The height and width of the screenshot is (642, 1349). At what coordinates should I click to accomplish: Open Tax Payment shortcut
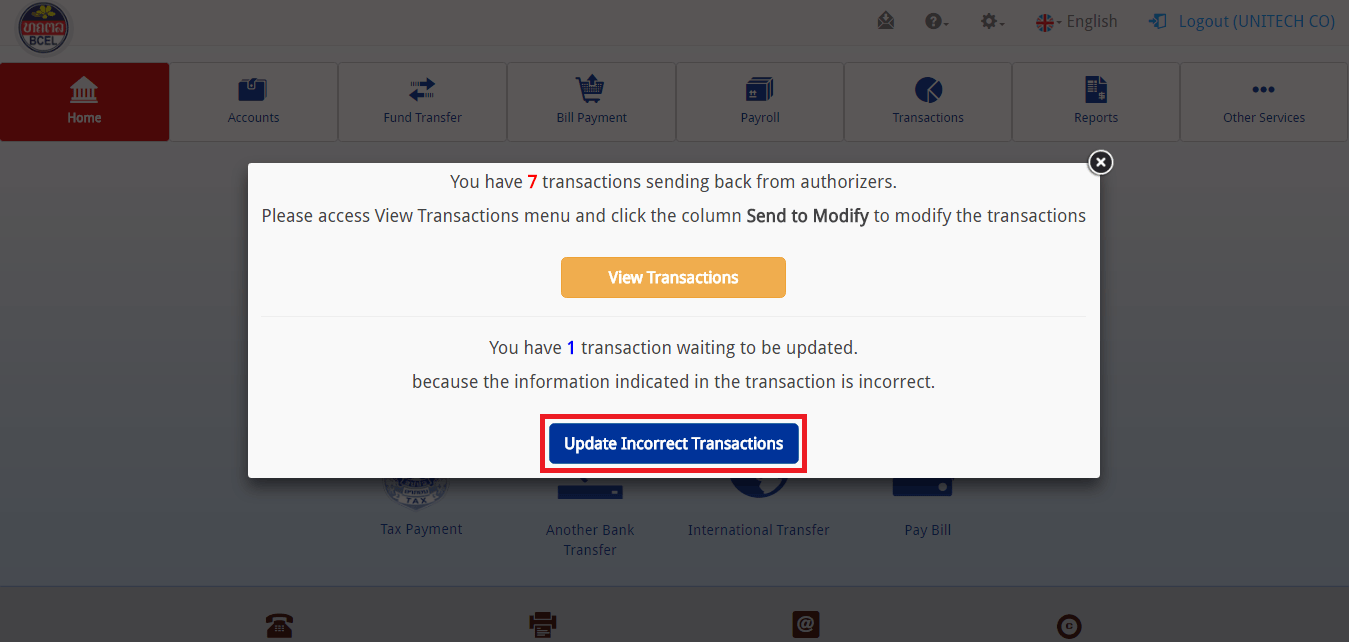pos(421,529)
